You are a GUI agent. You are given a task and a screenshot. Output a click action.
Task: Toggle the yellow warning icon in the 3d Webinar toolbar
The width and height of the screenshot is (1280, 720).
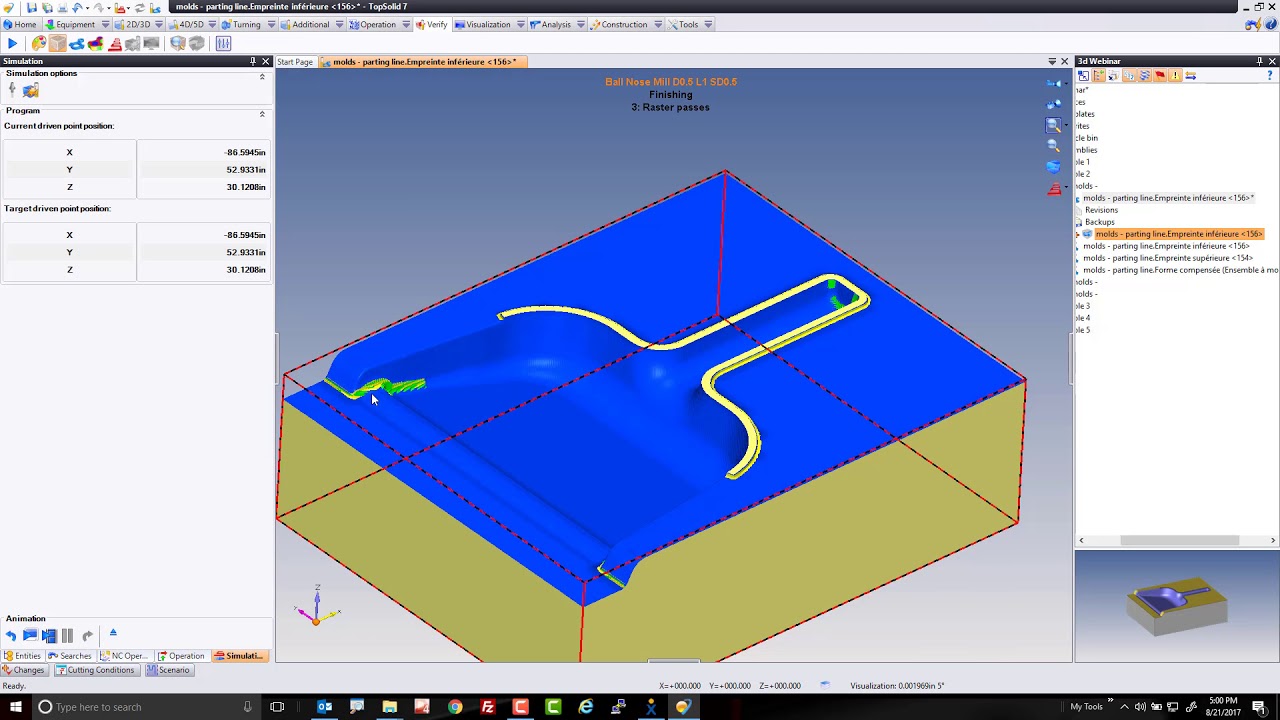tap(1176, 76)
